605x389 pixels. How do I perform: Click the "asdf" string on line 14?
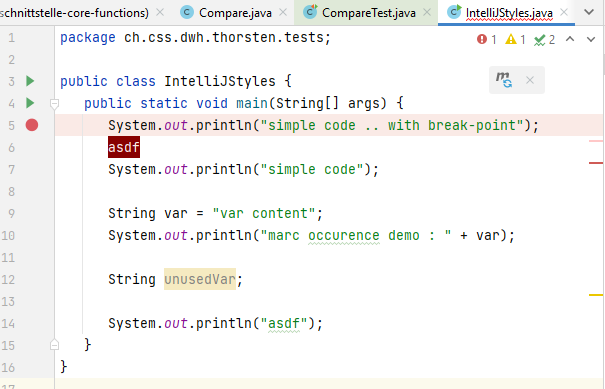click(x=284, y=323)
